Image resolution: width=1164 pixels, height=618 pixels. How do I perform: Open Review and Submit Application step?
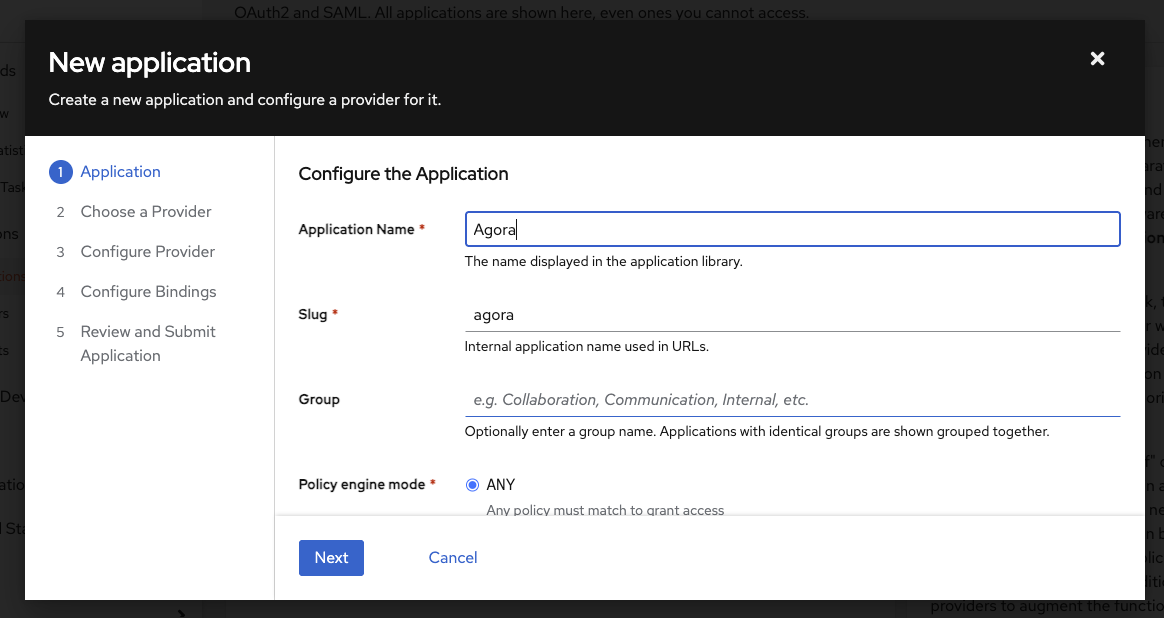pyautogui.click(x=148, y=343)
